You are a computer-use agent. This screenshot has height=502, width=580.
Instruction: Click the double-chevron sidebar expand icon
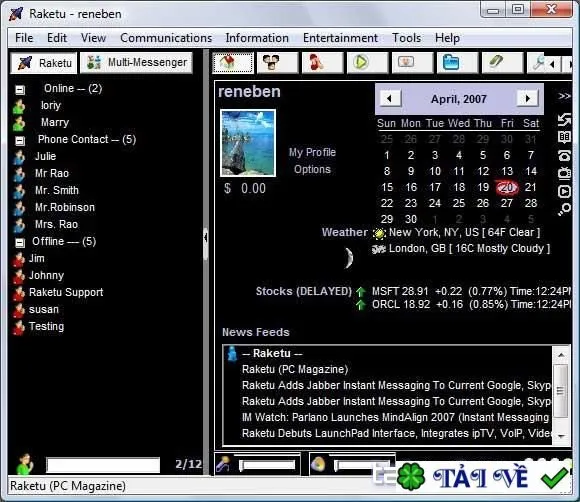tap(564, 96)
